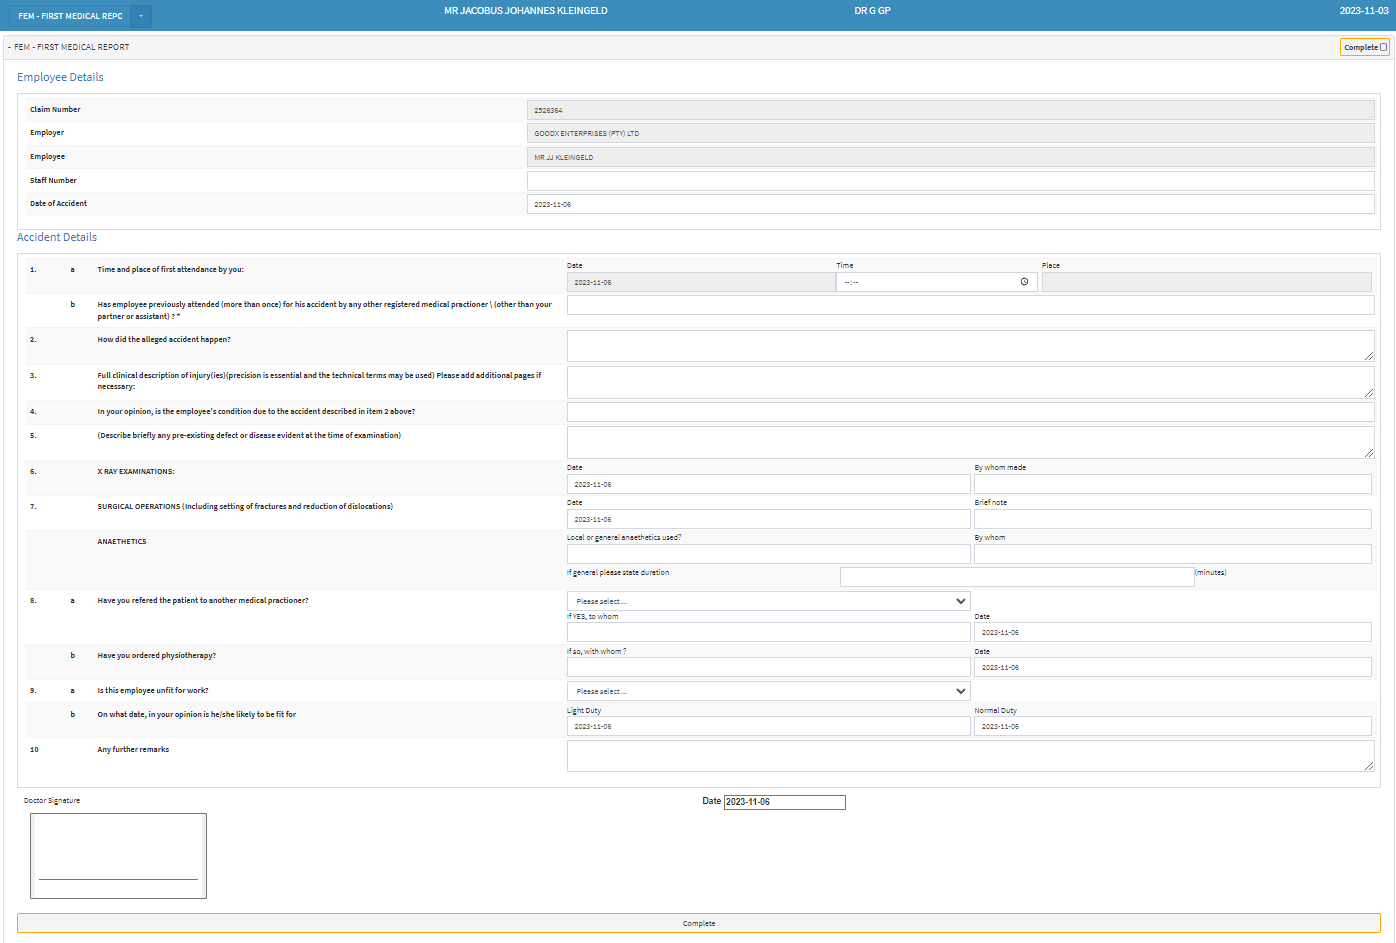The width and height of the screenshot is (1396, 943).
Task: Click the clock icon in Time field
Action: tap(1024, 282)
